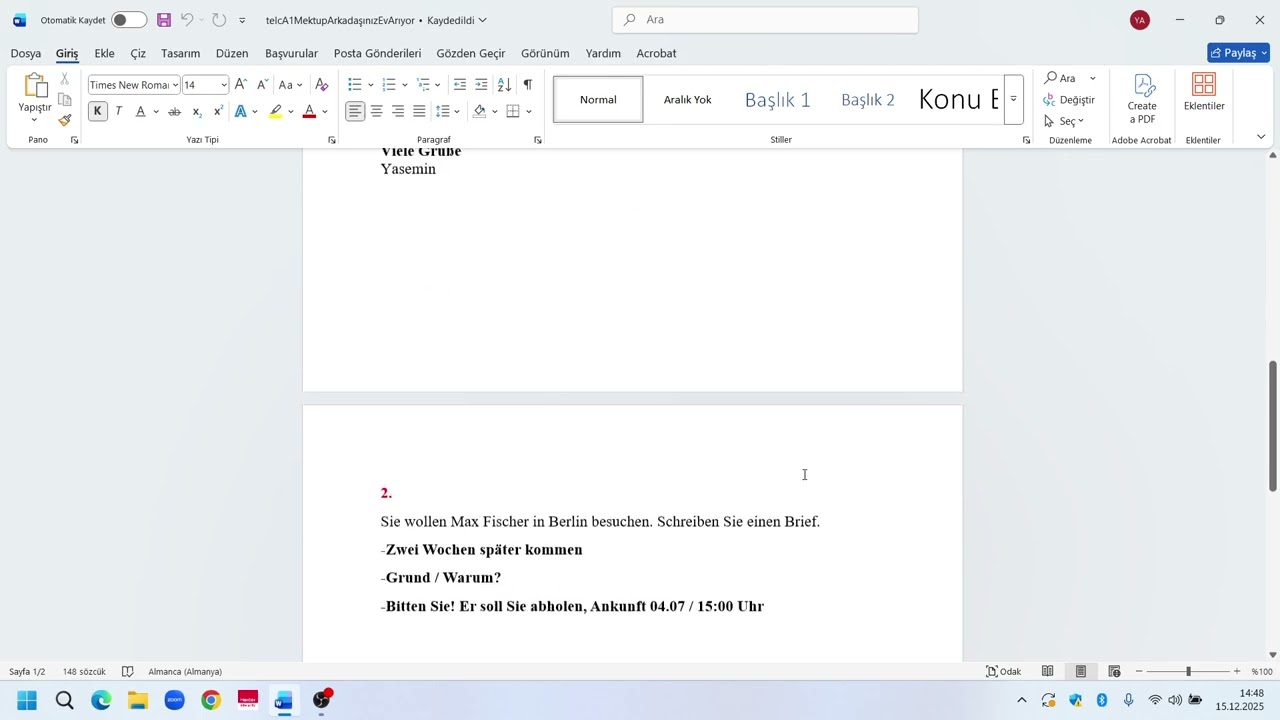Expand the Styles gallery more arrow
Screen dimensions: 1280x720
1013,99
